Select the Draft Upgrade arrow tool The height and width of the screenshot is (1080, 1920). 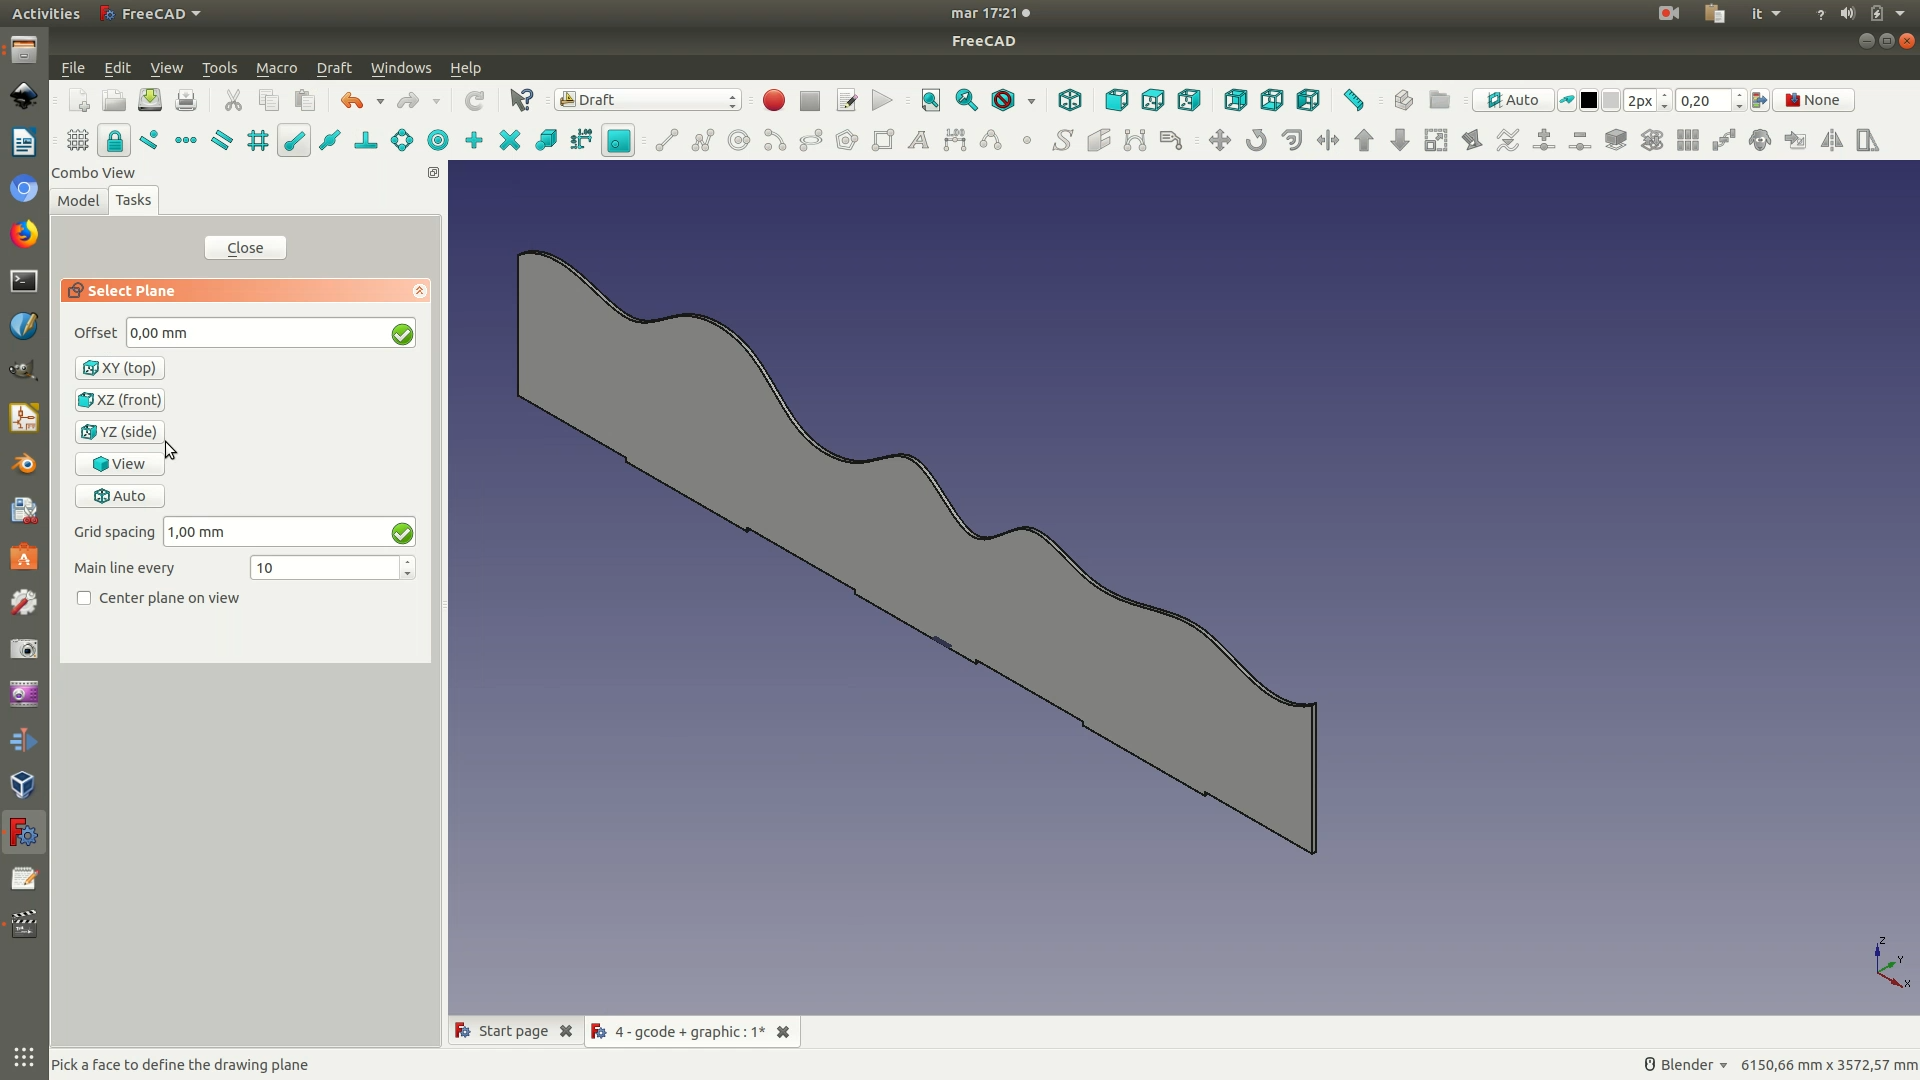(1364, 141)
